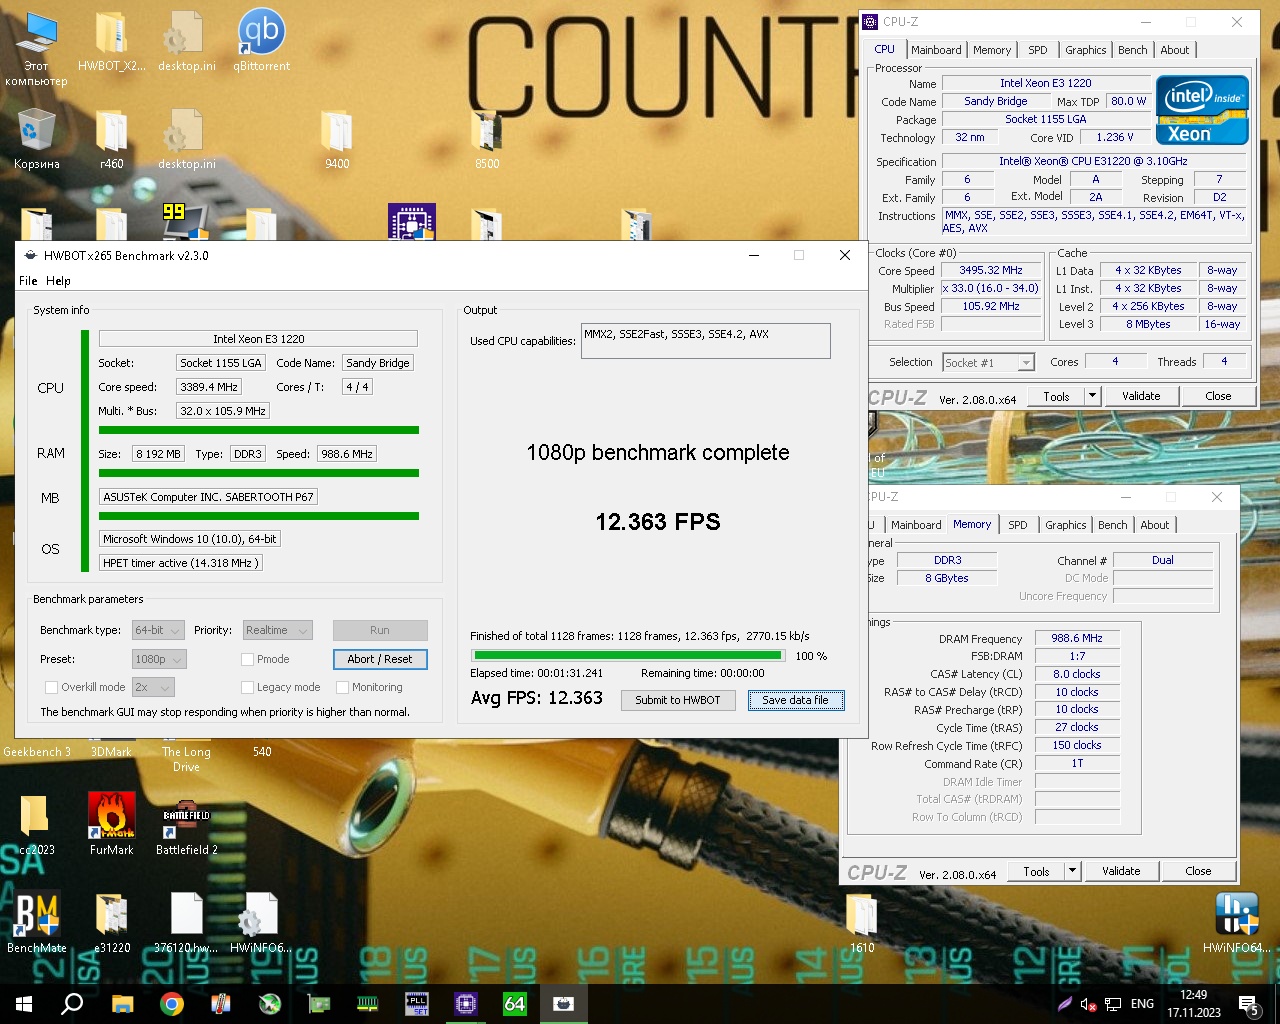The image size is (1280, 1024).
Task: Open the 1610 folder on desktop
Action: click(x=862, y=920)
